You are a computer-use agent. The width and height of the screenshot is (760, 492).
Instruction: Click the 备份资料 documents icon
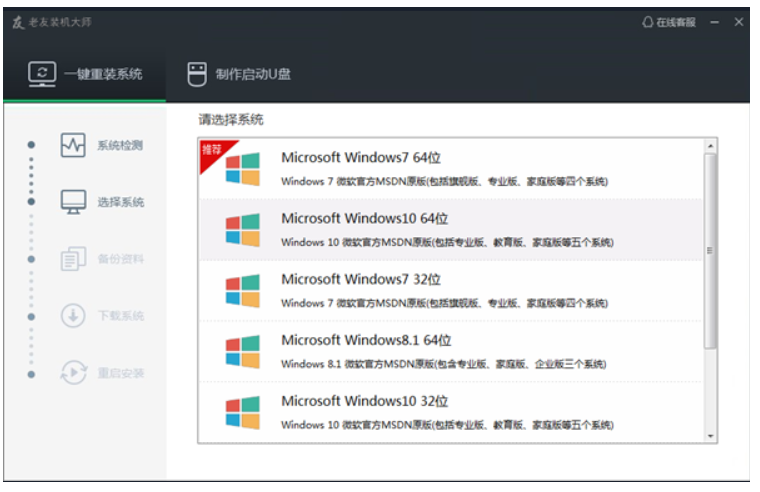(73, 259)
